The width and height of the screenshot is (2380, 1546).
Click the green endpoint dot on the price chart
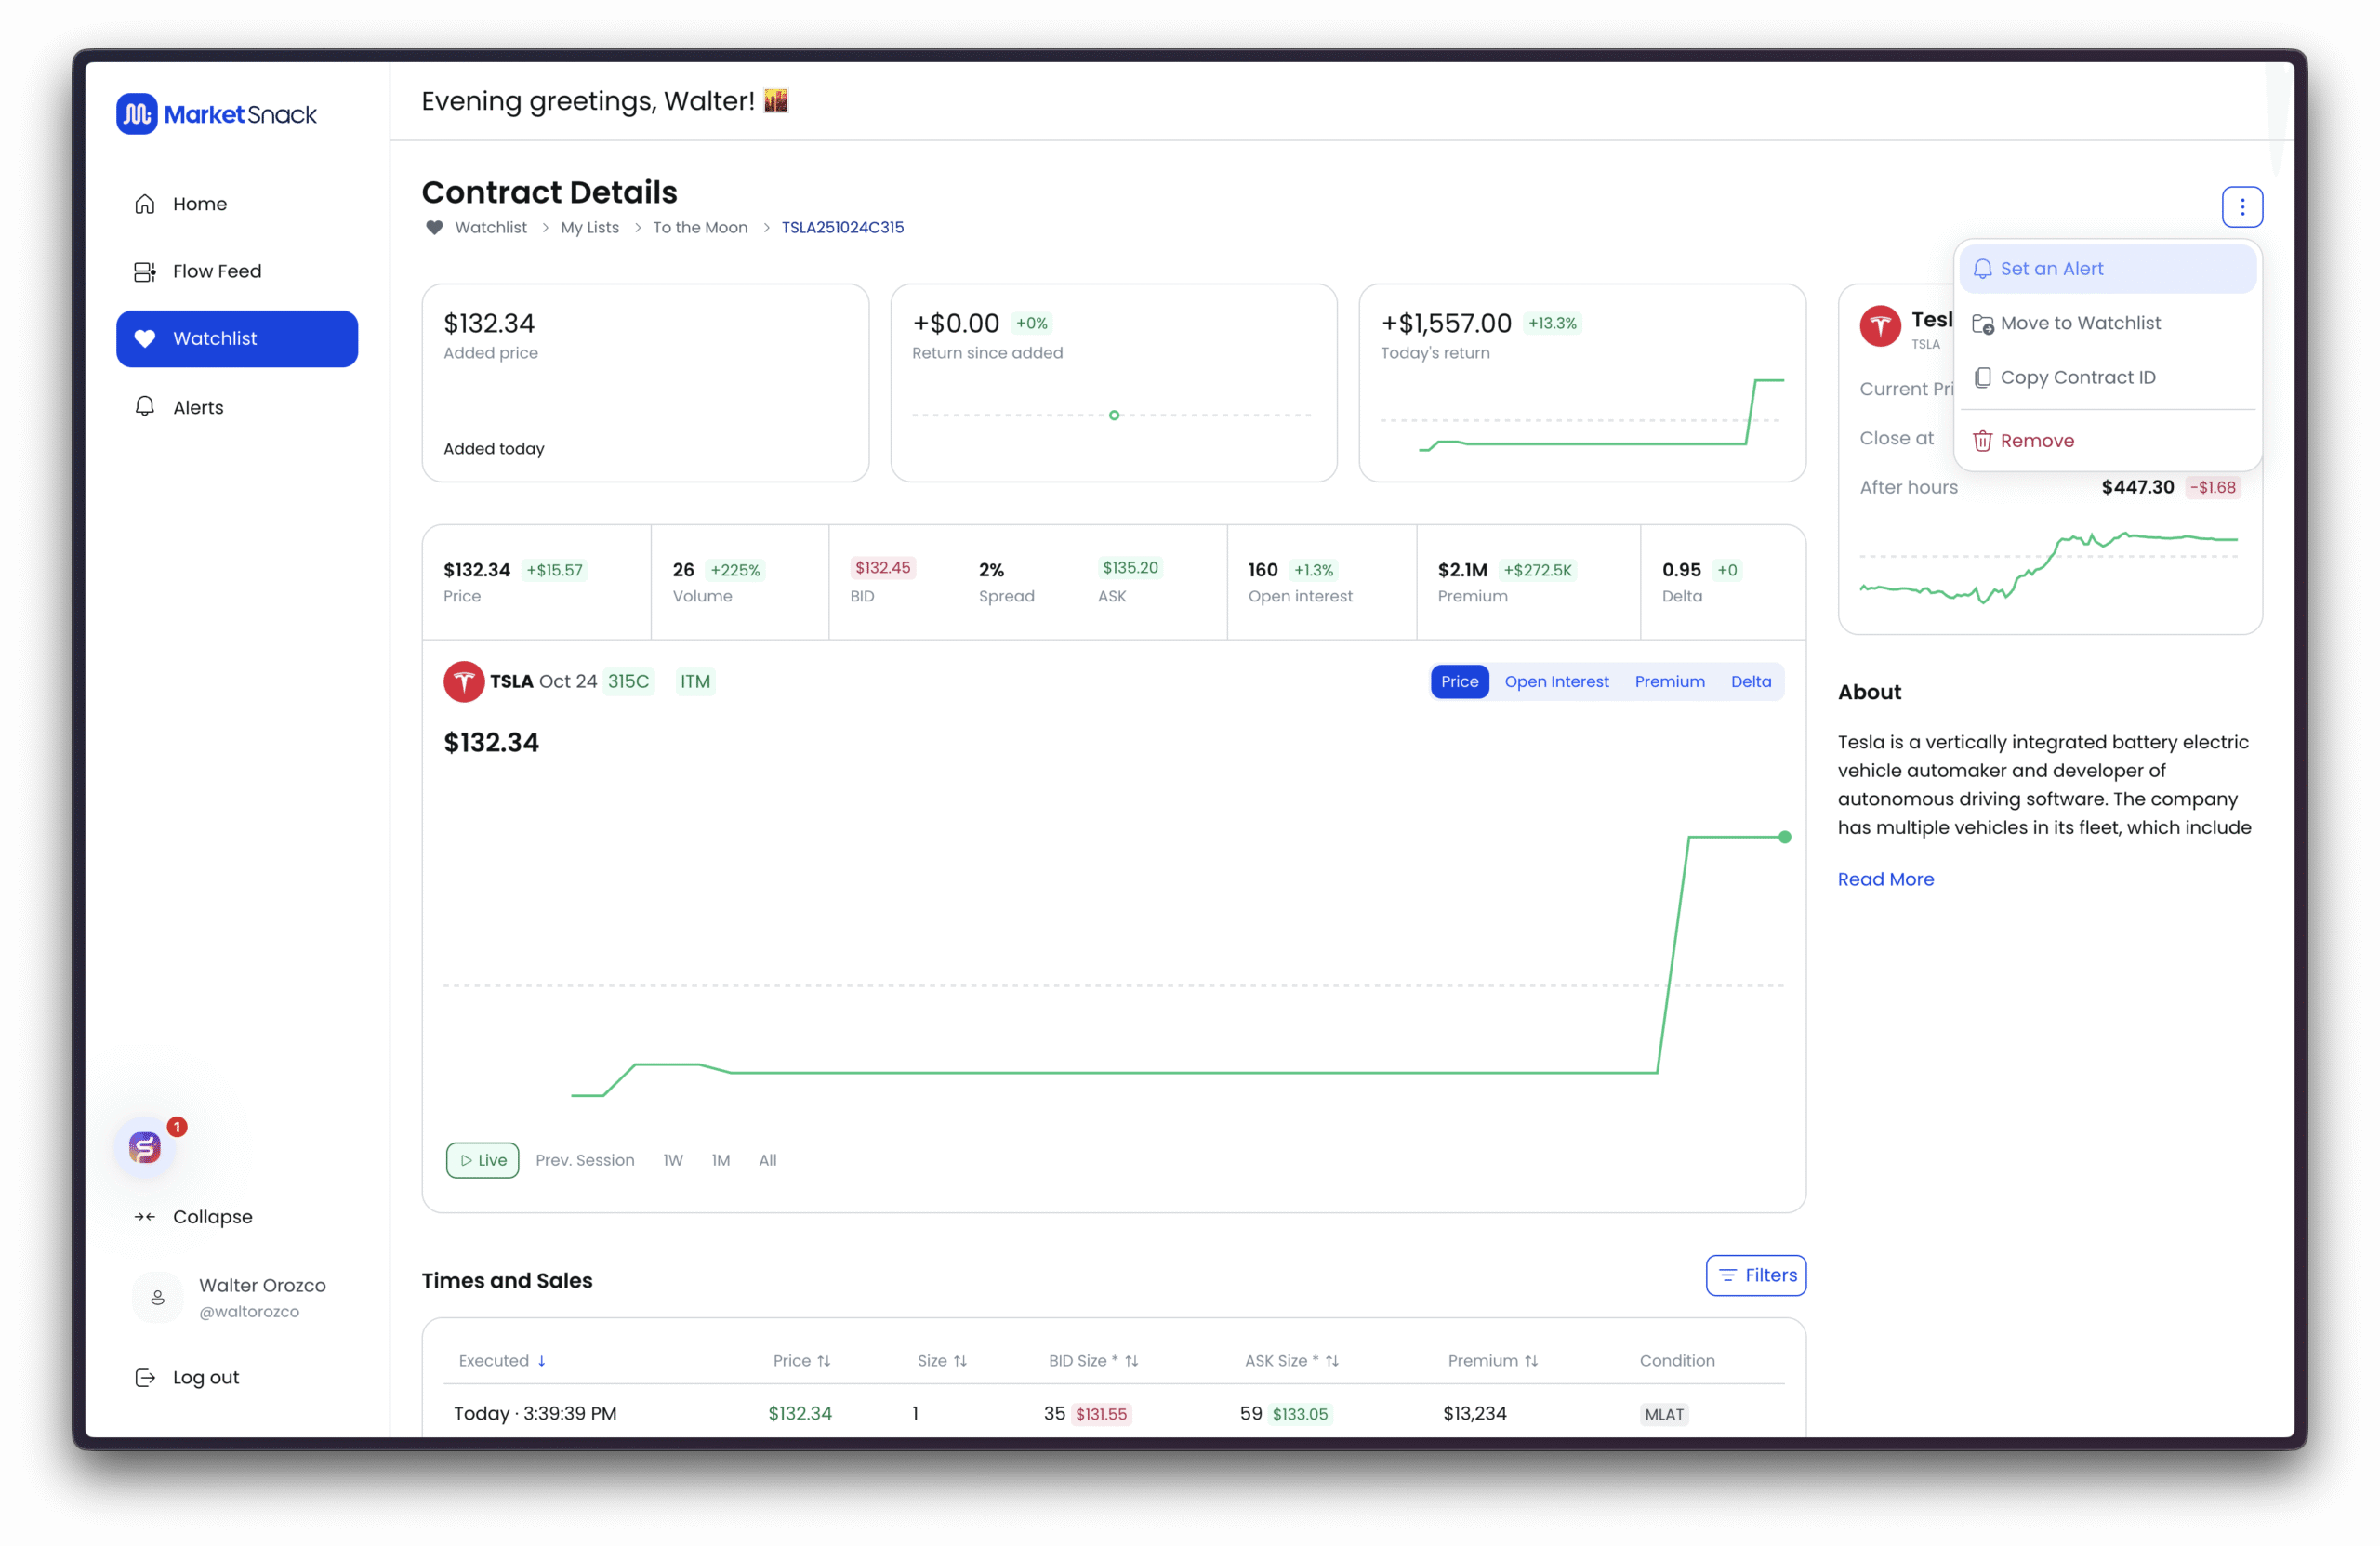pyautogui.click(x=1784, y=837)
